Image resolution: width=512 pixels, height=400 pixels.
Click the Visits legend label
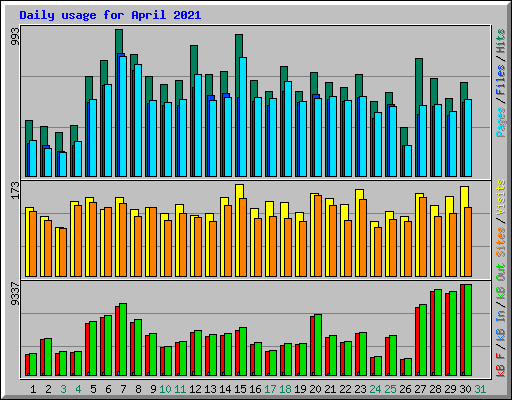[x=501, y=197]
